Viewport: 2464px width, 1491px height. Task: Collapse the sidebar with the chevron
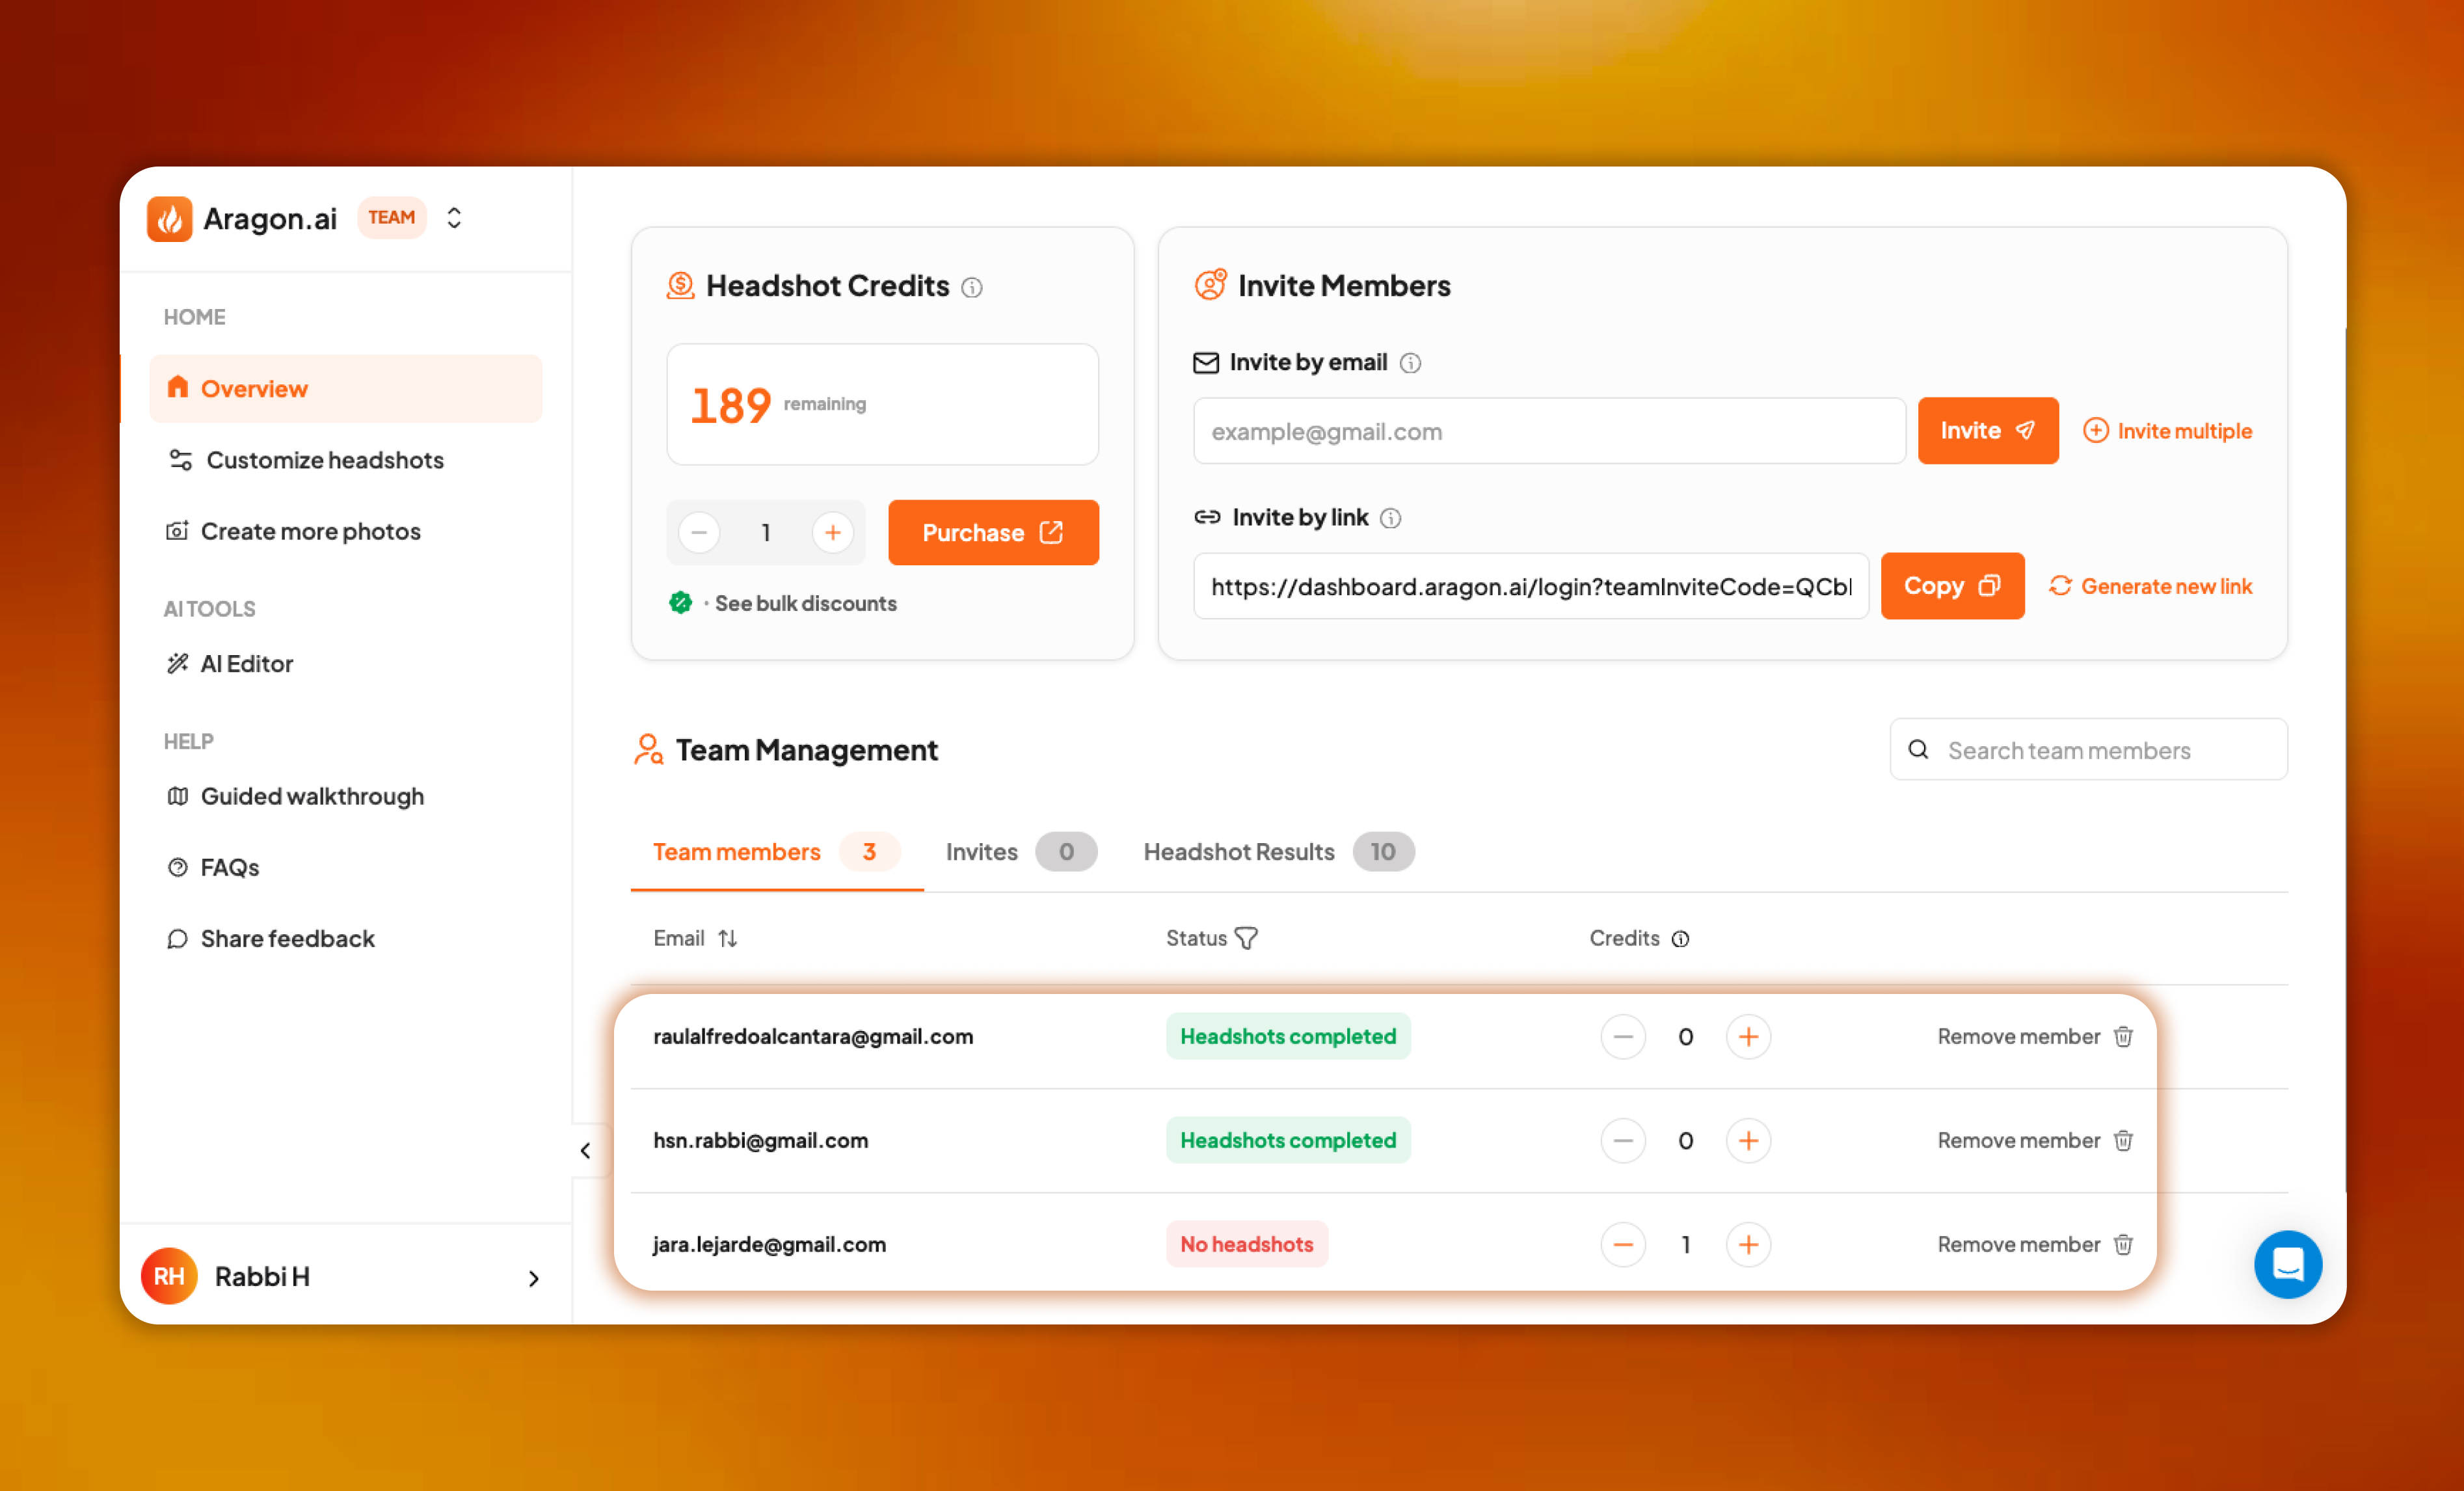point(585,1150)
